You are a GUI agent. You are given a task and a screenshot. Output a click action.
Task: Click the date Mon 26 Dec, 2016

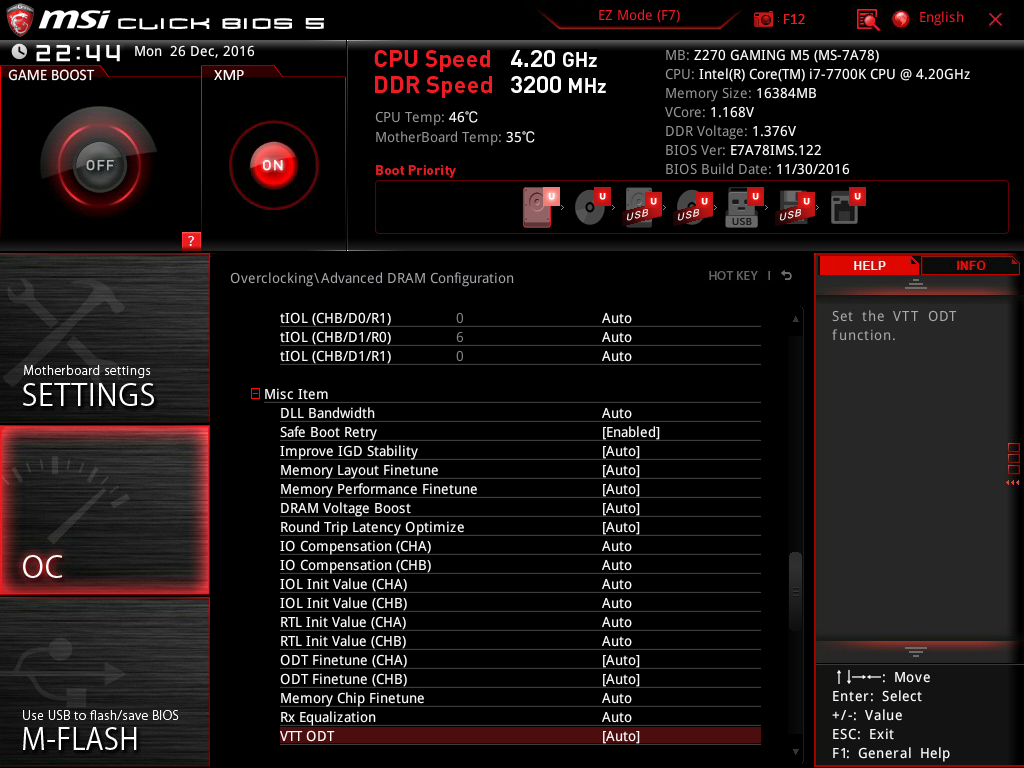point(194,51)
